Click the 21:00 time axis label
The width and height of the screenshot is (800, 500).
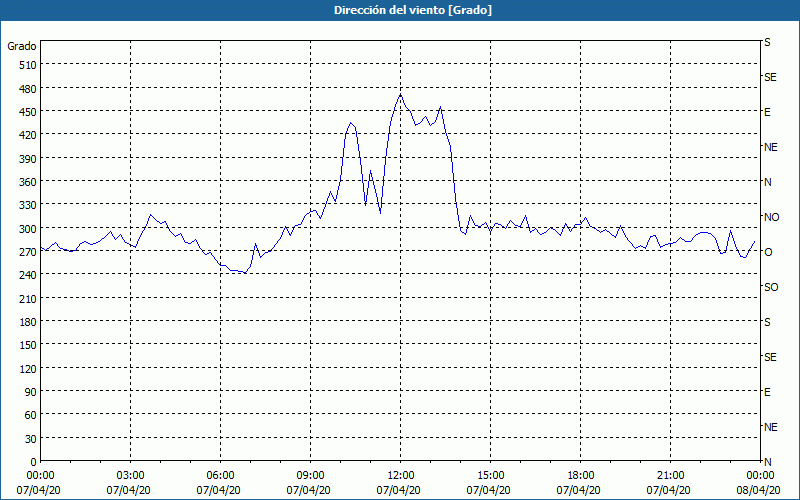coord(670,476)
